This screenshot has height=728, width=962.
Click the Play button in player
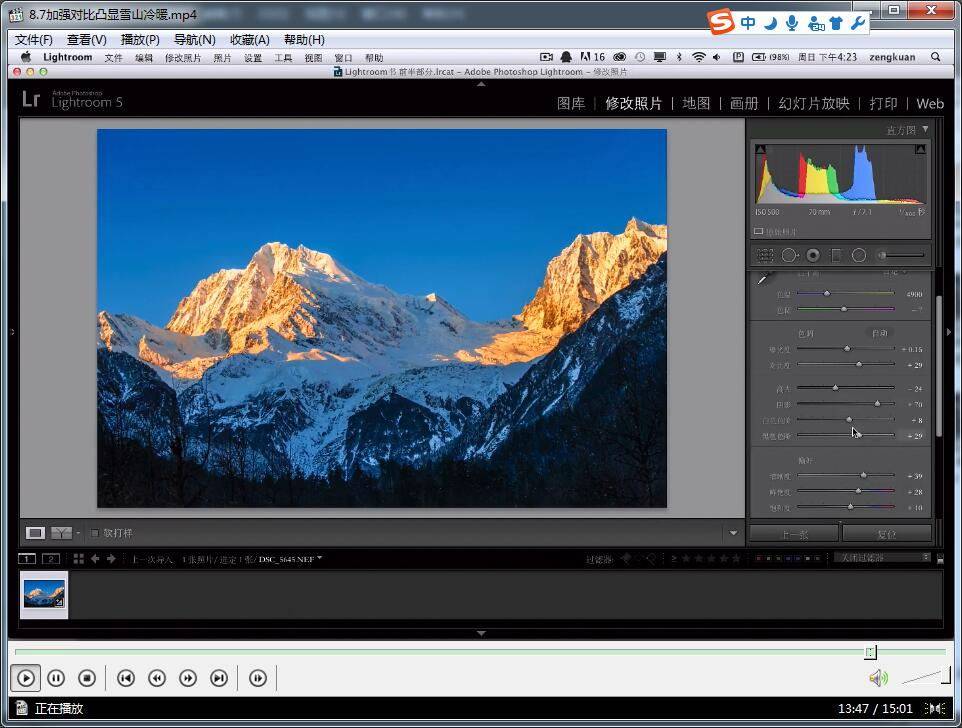pos(26,678)
